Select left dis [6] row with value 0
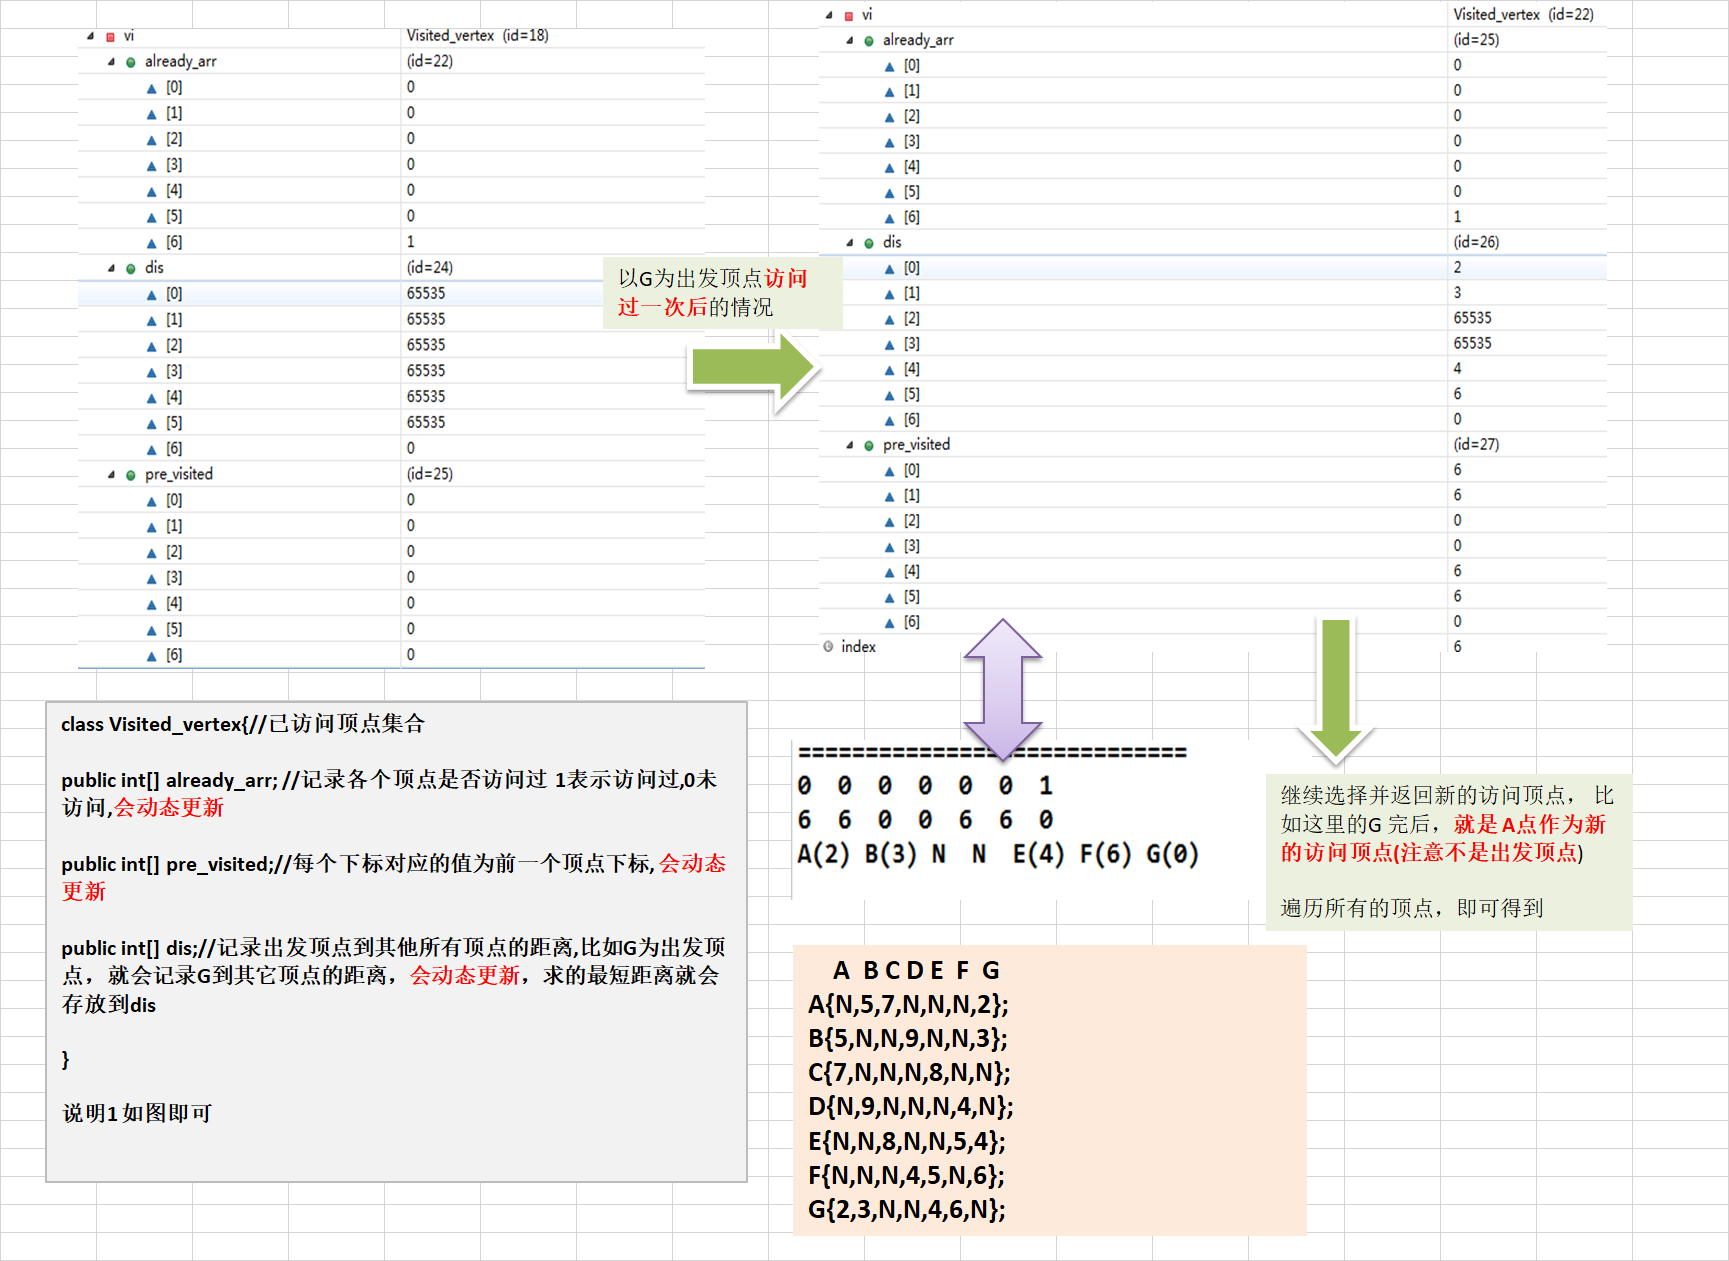This screenshot has width=1729, height=1261. pyautogui.click(x=391, y=448)
